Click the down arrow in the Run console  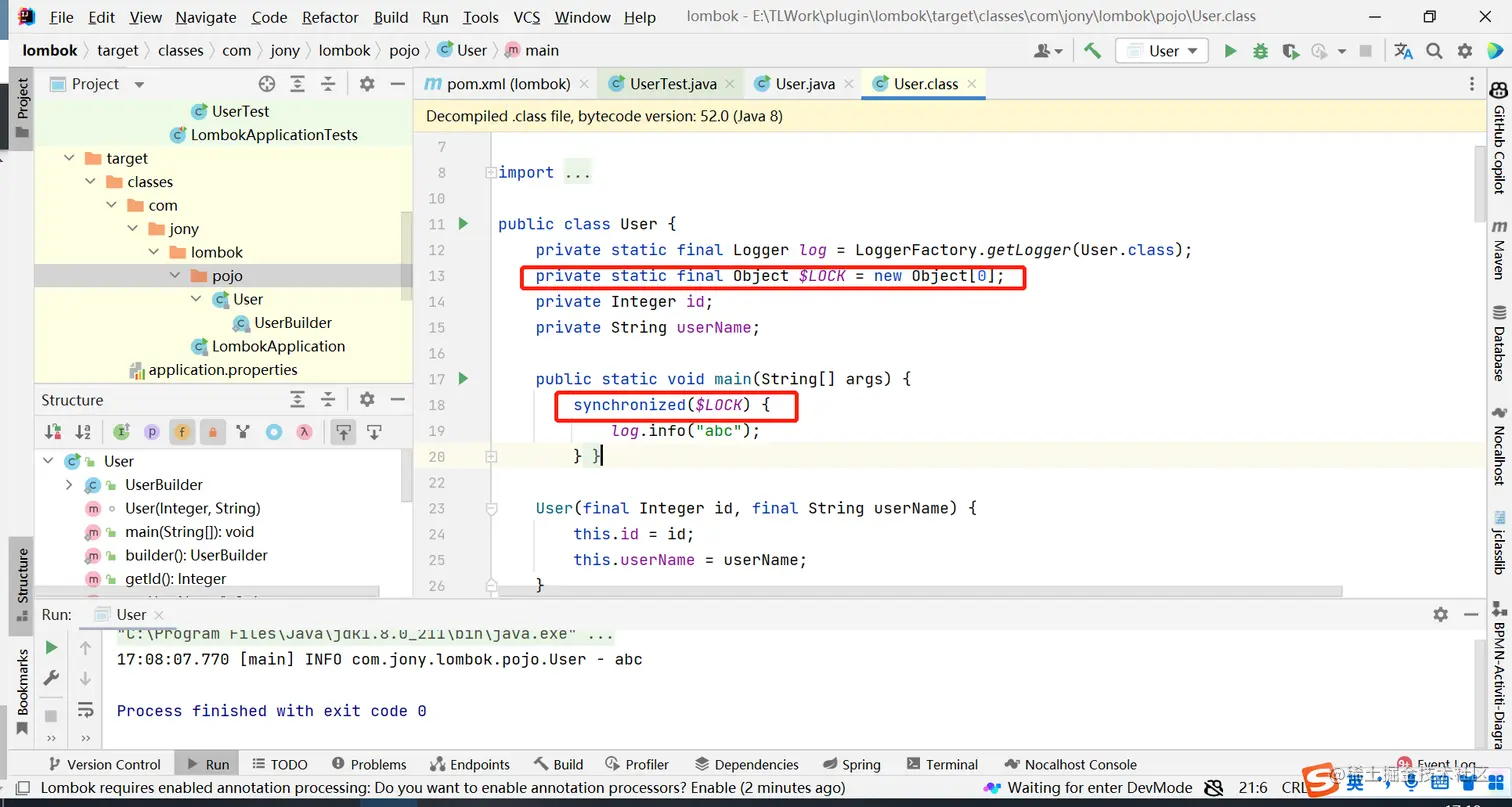86,679
